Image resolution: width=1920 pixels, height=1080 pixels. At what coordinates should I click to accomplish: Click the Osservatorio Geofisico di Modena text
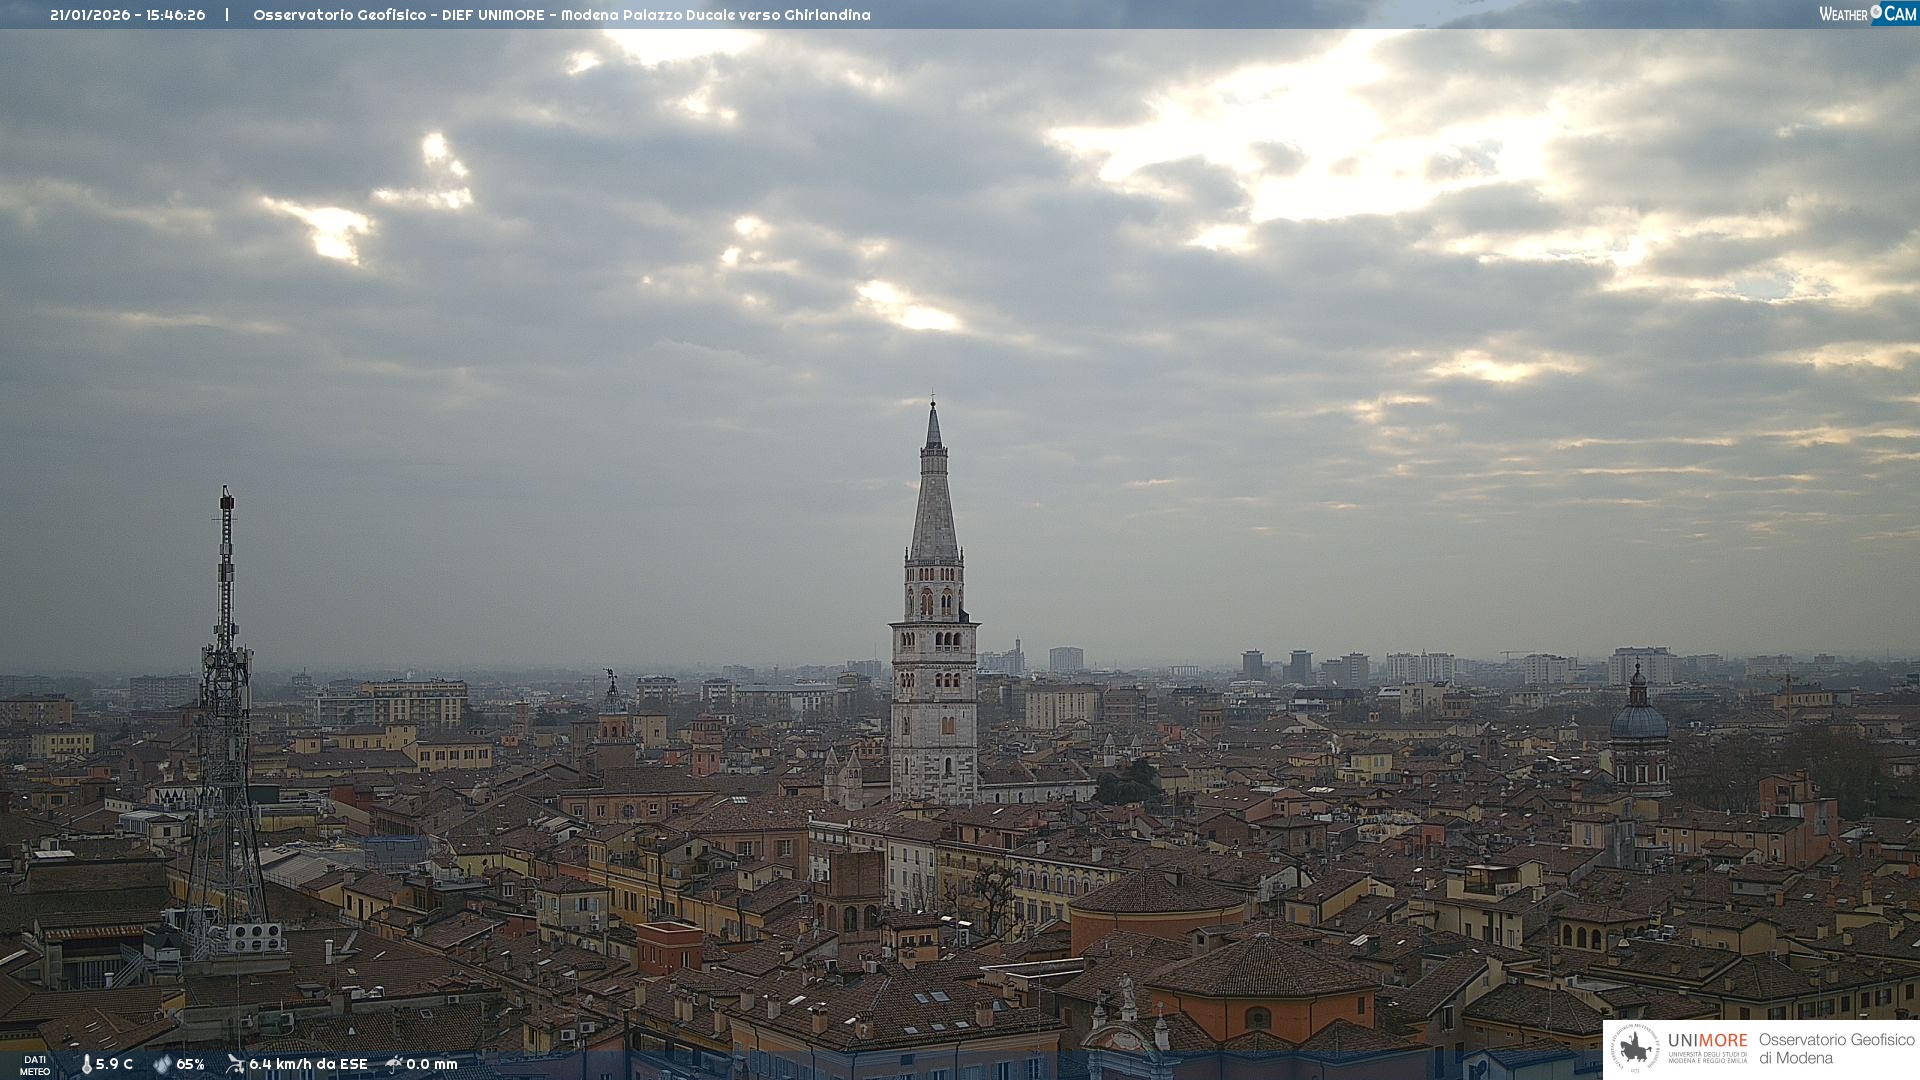(x=1836, y=1048)
